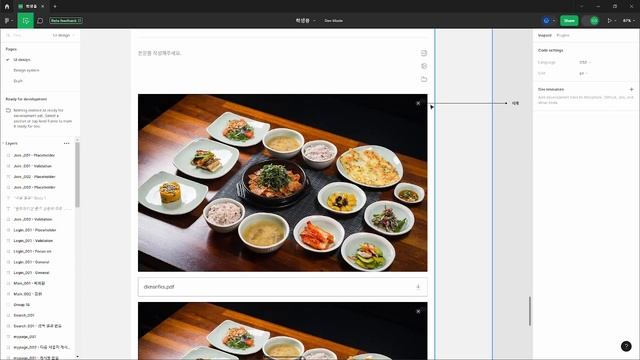Screen dimensions: 640x360
Task: Select the comment tool
Action: [x=40, y=20]
